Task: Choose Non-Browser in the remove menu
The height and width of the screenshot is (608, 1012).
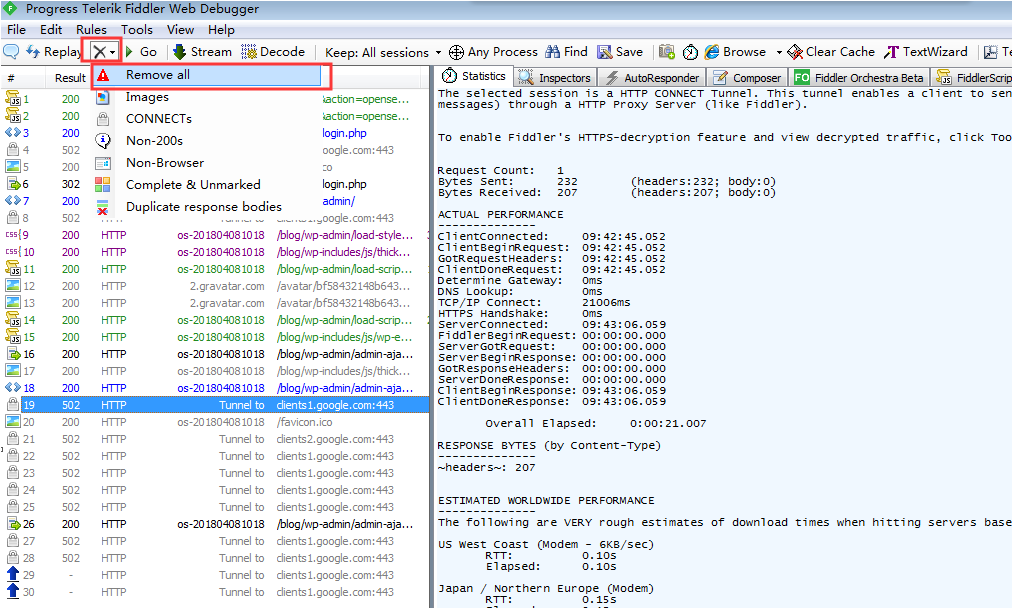Action: (x=207, y=163)
